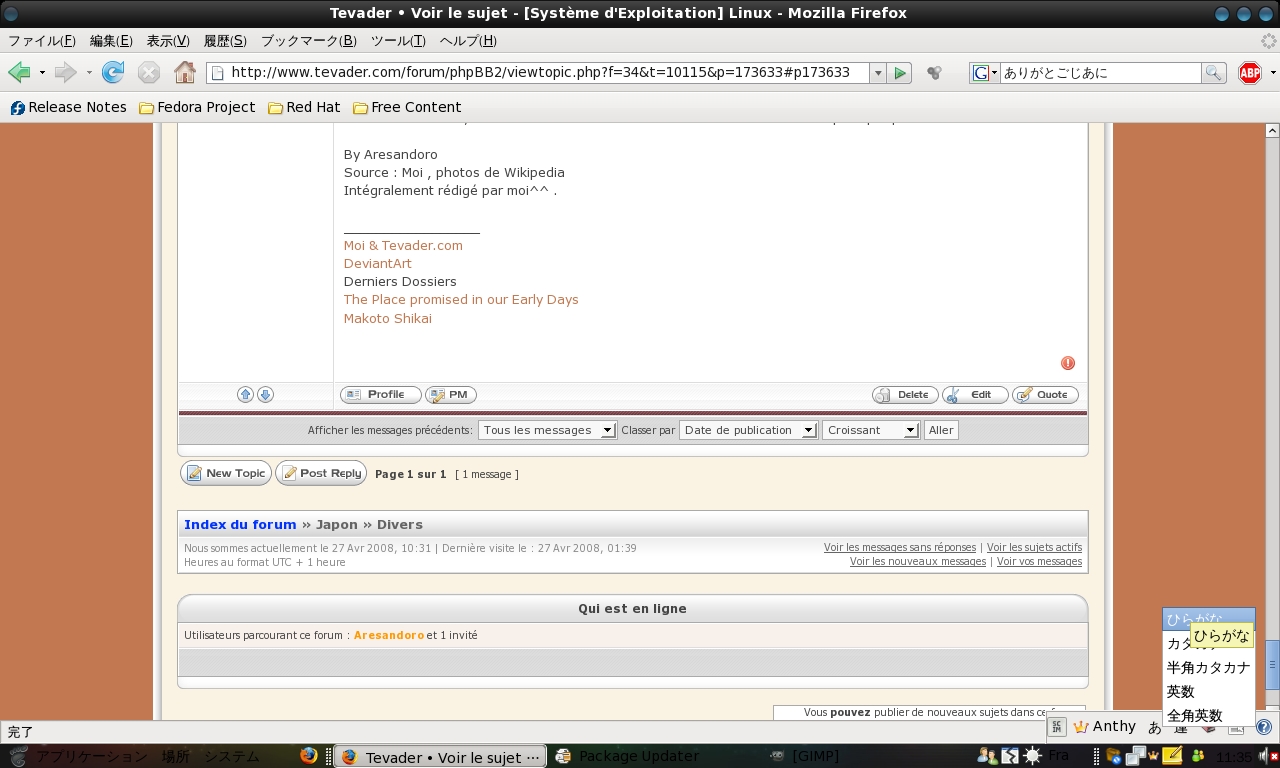The image size is (1280, 768).
Task: Click the weather sun applet icon
Action: (x=1032, y=756)
